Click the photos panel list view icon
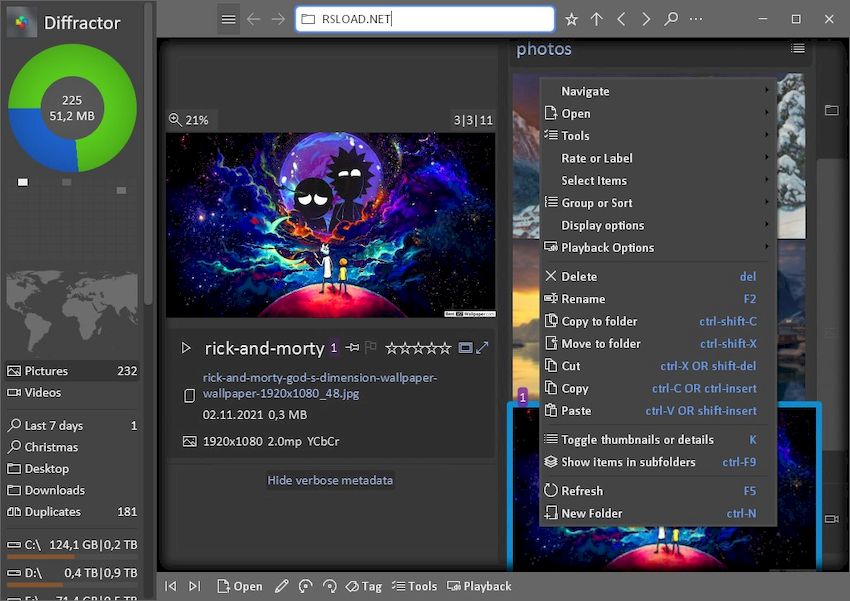Screen dimensions: 850x601 click(797, 49)
